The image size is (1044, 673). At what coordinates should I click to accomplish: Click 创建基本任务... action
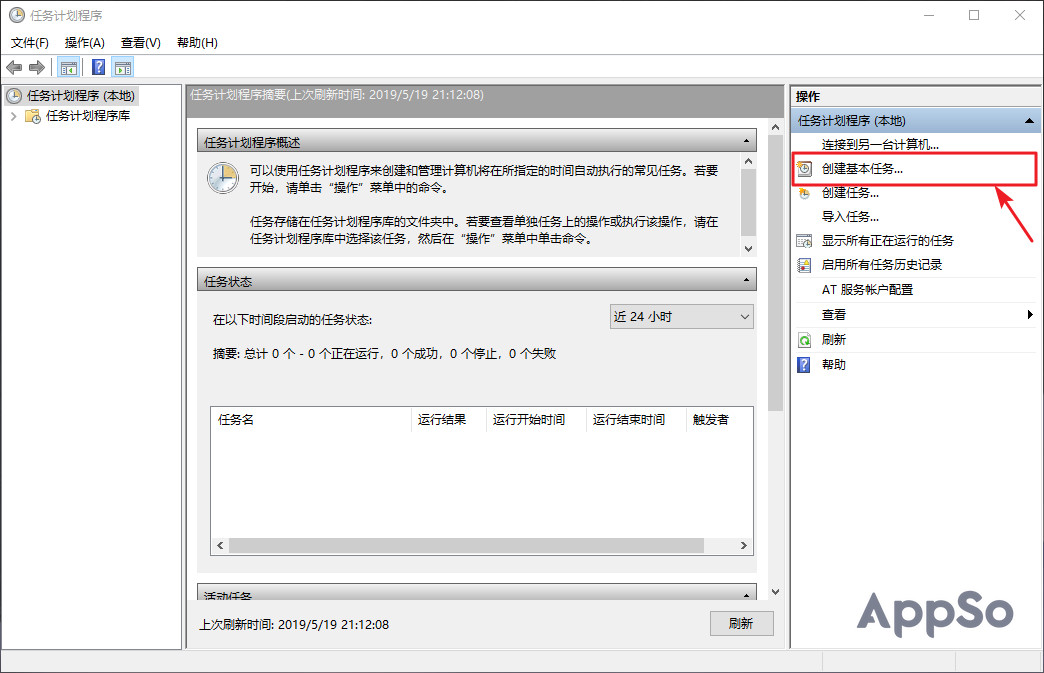pos(862,169)
